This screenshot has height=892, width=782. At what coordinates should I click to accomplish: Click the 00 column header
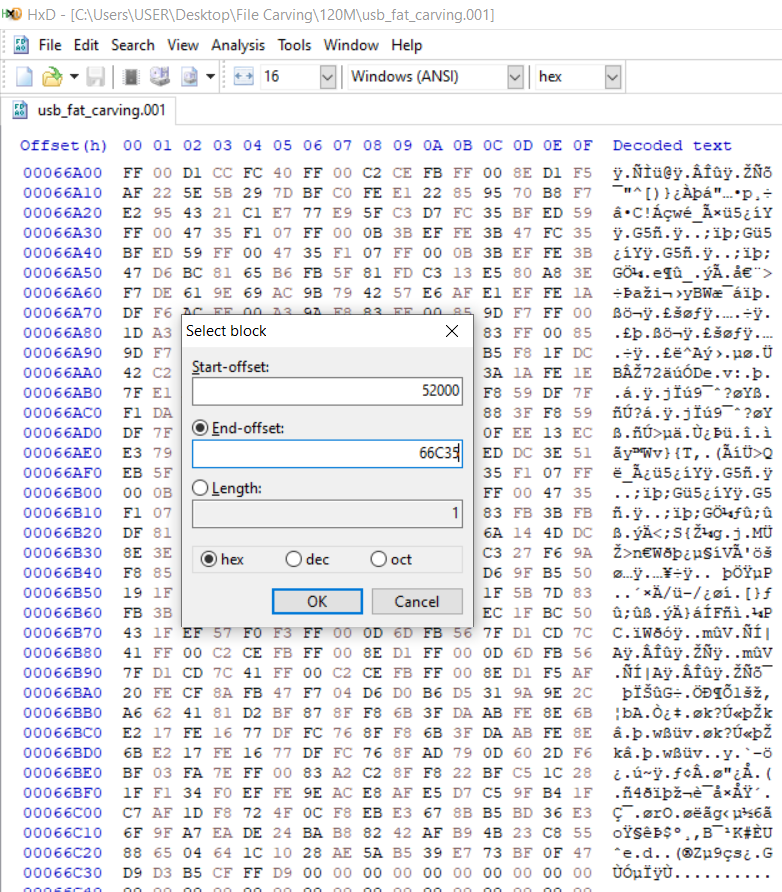132,146
